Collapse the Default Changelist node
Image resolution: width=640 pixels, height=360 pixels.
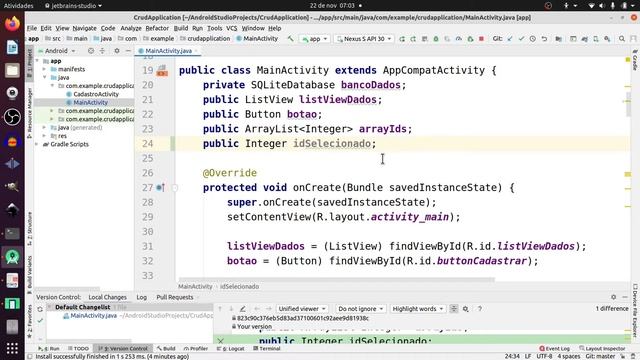49,307
